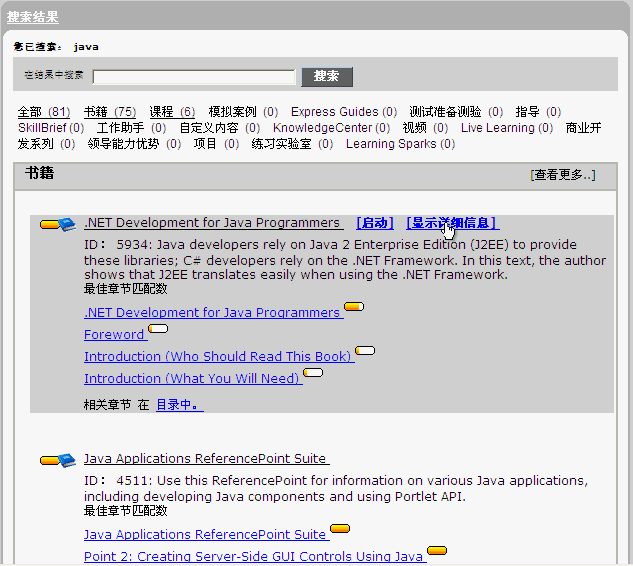Viewport: 633px width, 566px height.
Task: Click relevance bar icon next to Foreword link
Action: (158, 329)
